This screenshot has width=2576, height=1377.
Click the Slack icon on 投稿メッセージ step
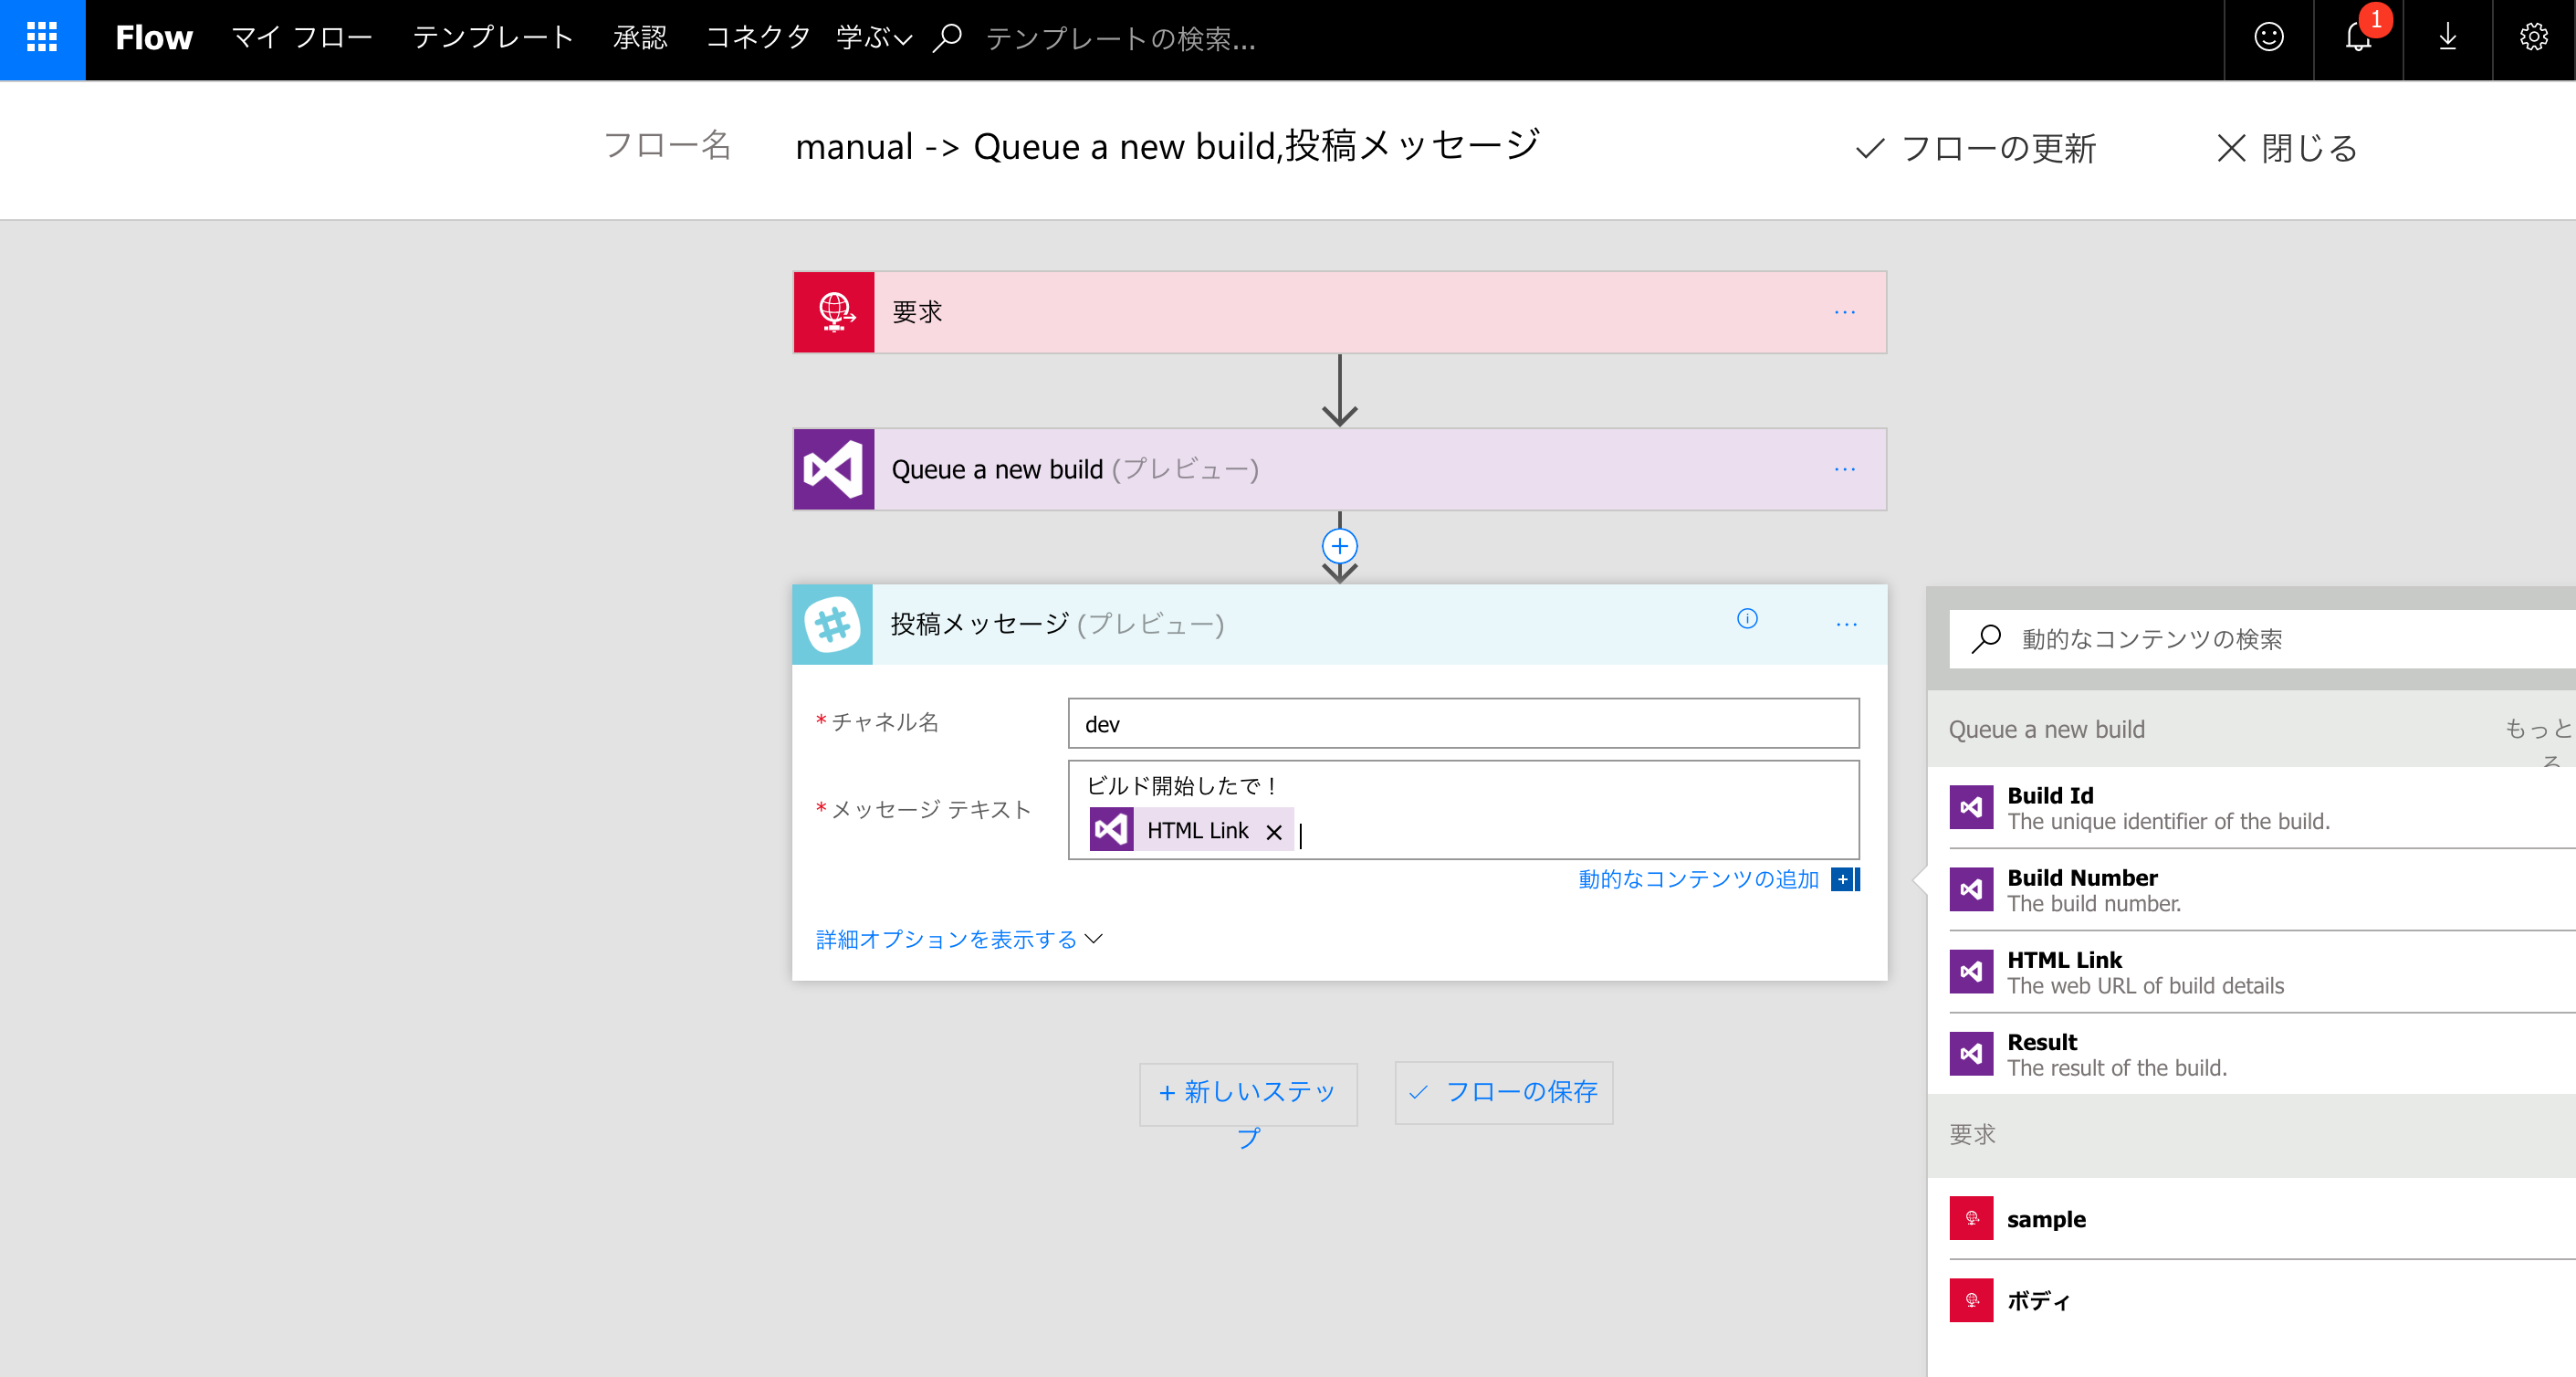pyautogui.click(x=833, y=624)
